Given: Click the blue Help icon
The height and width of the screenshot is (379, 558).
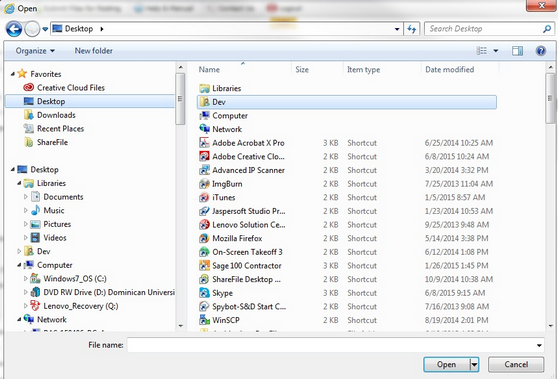Looking at the screenshot, I should coord(541,51).
